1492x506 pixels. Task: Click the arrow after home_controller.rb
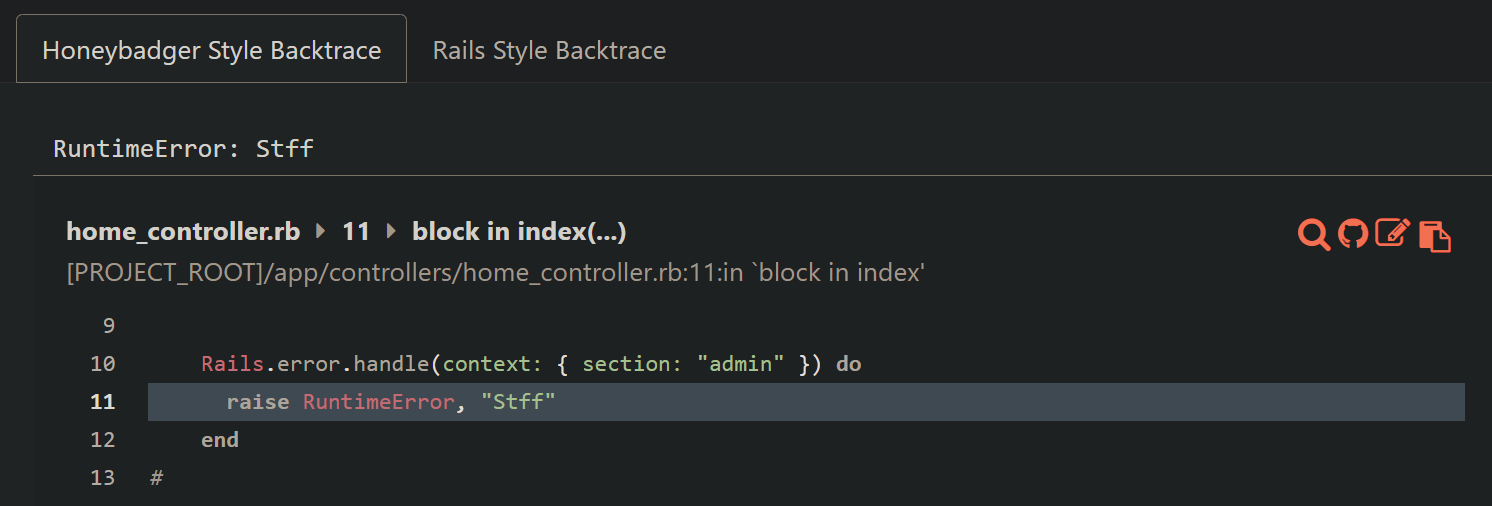click(x=321, y=232)
